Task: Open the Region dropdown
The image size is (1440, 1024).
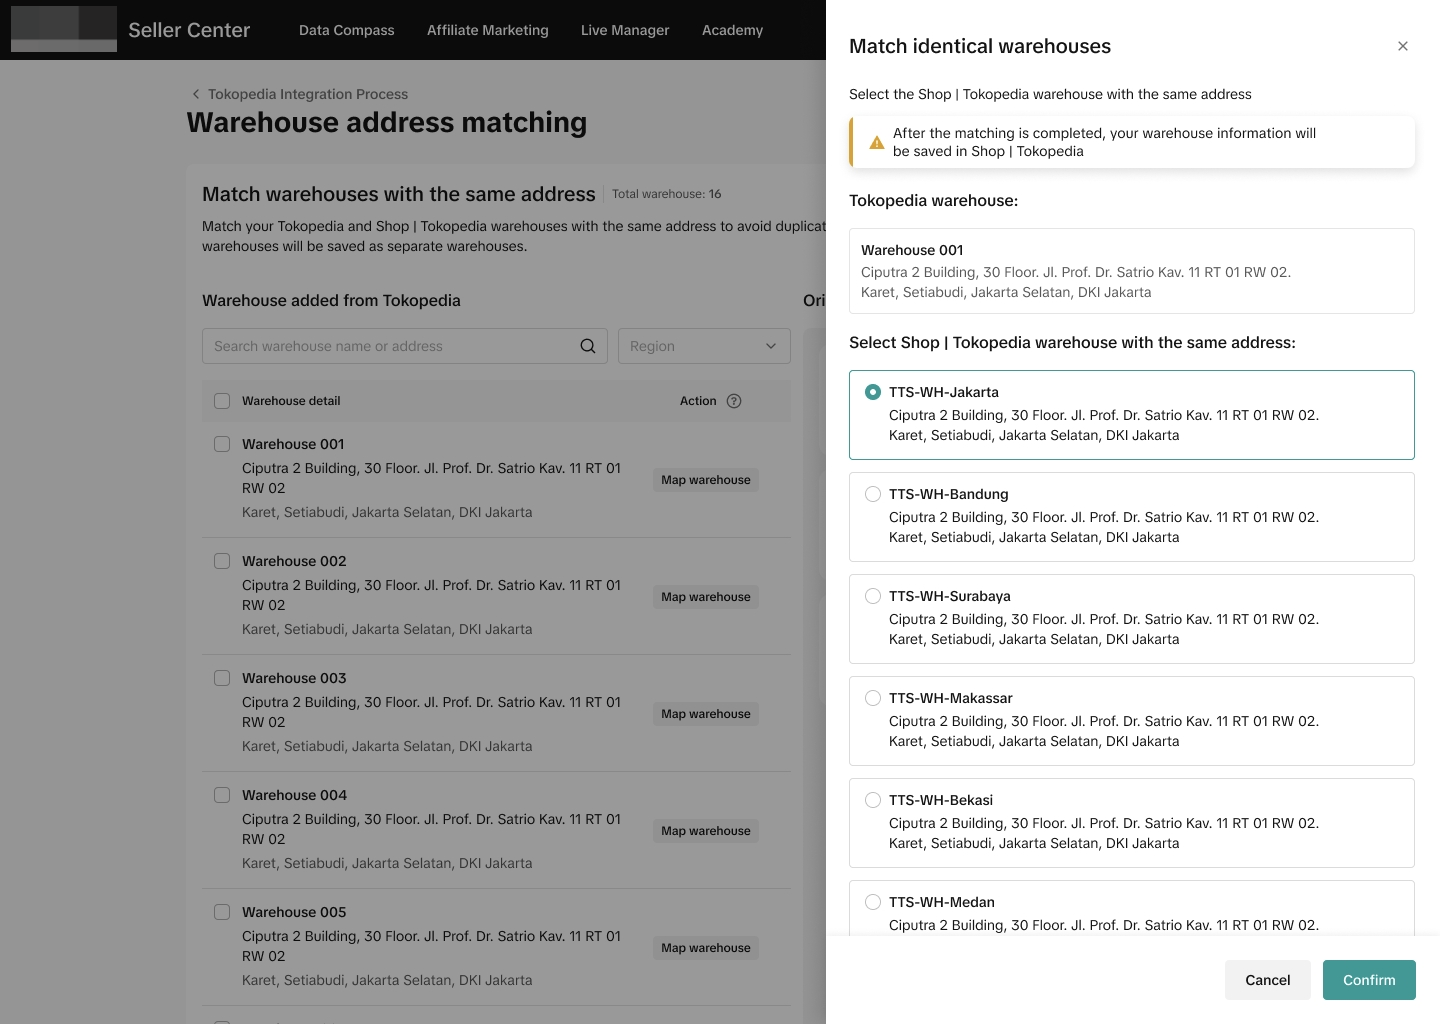Action: tap(703, 346)
